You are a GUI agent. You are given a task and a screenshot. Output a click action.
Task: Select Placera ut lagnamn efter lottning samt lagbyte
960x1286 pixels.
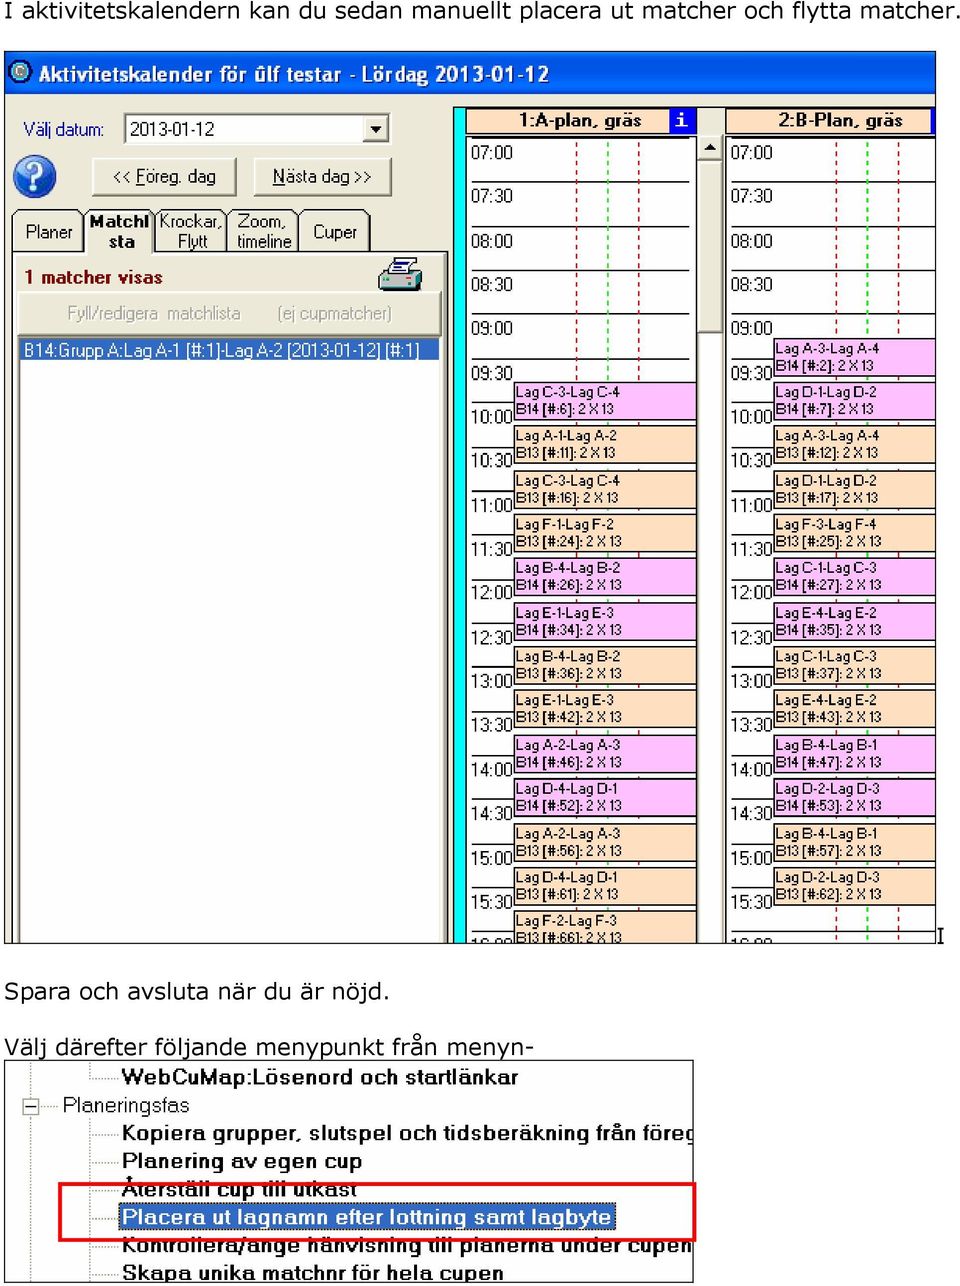click(x=367, y=1217)
